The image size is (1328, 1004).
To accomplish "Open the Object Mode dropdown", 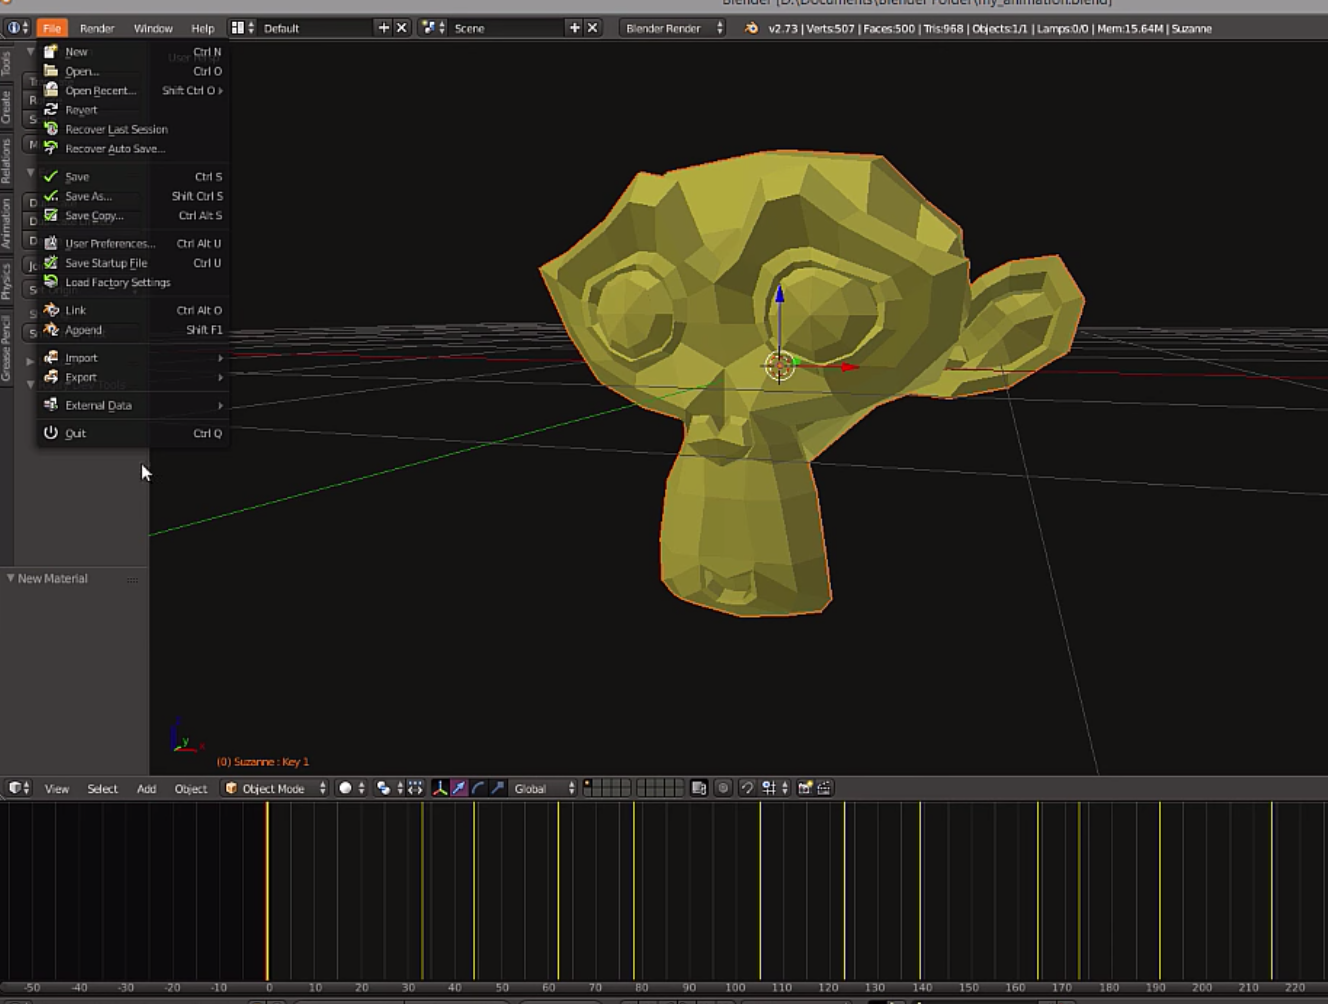I will (275, 788).
